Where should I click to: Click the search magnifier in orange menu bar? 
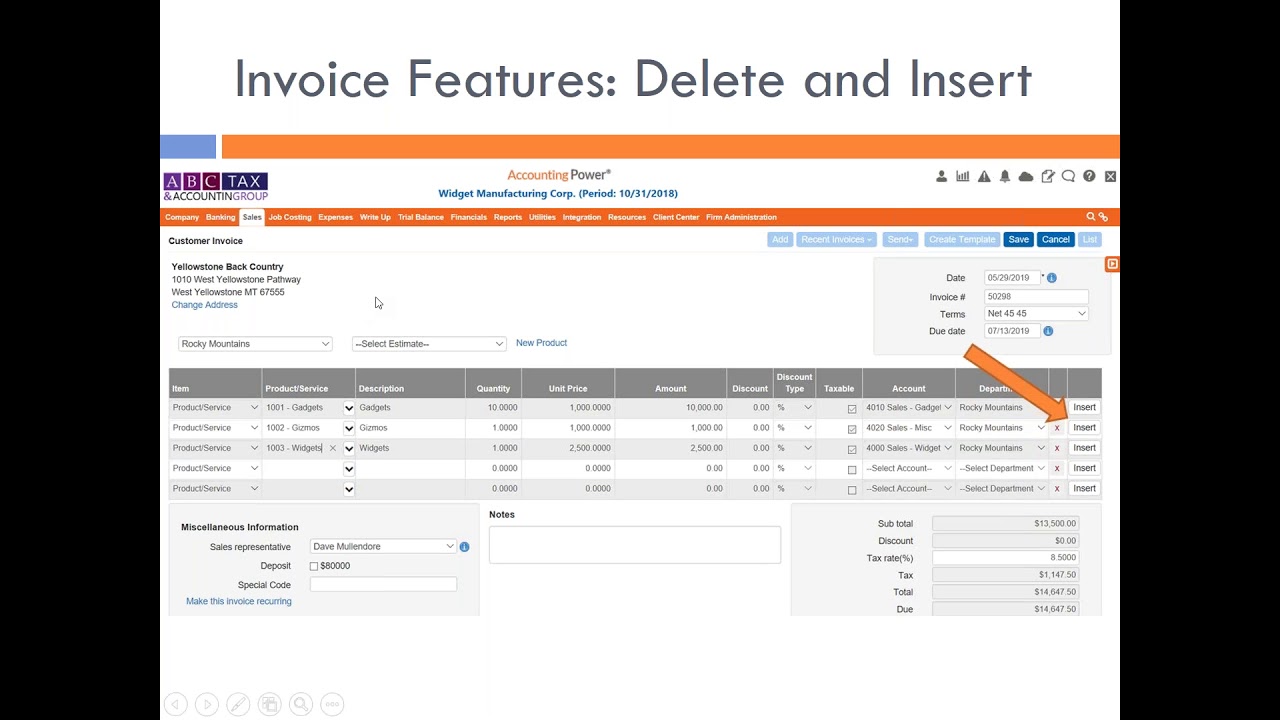click(x=1091, y=216)
